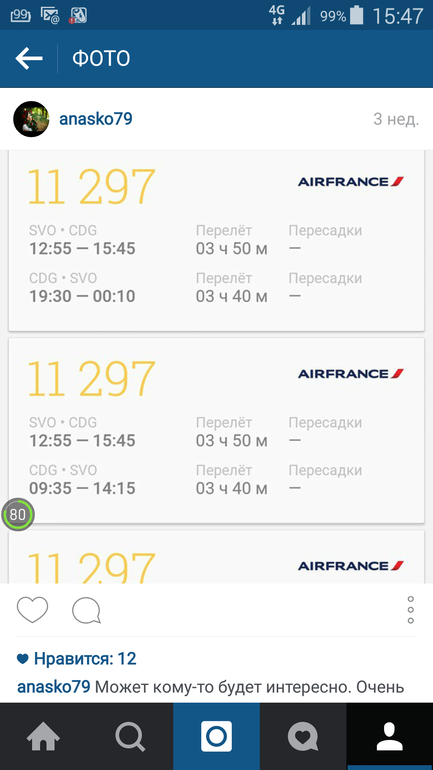Open comments via speech bubble icon
The image size is (433, 770).
86,611
